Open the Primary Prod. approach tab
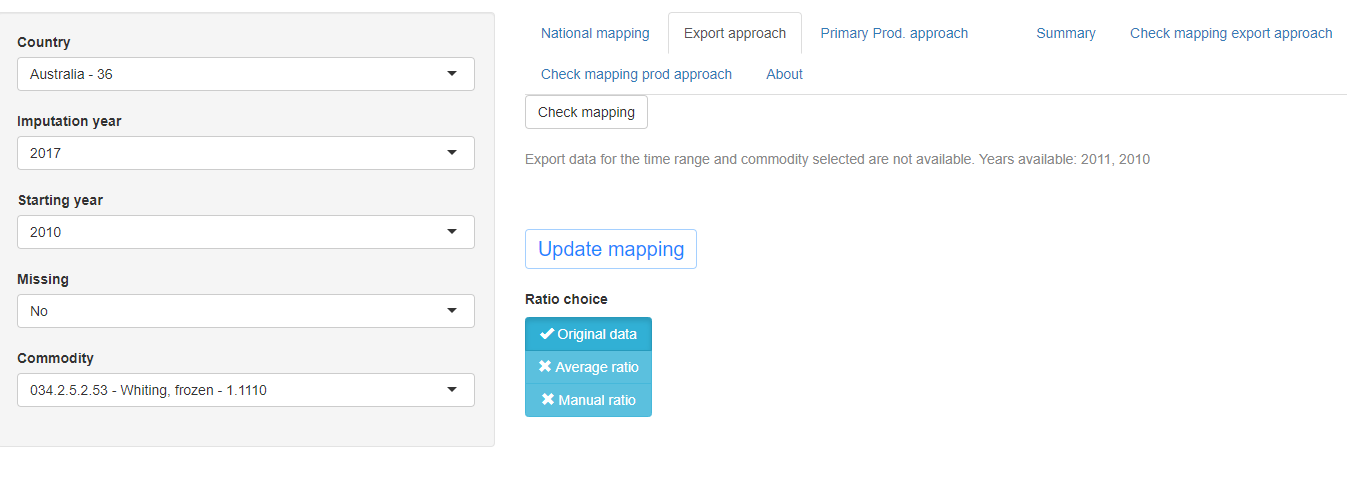The image size is (1347, 477). coord(894,33)
